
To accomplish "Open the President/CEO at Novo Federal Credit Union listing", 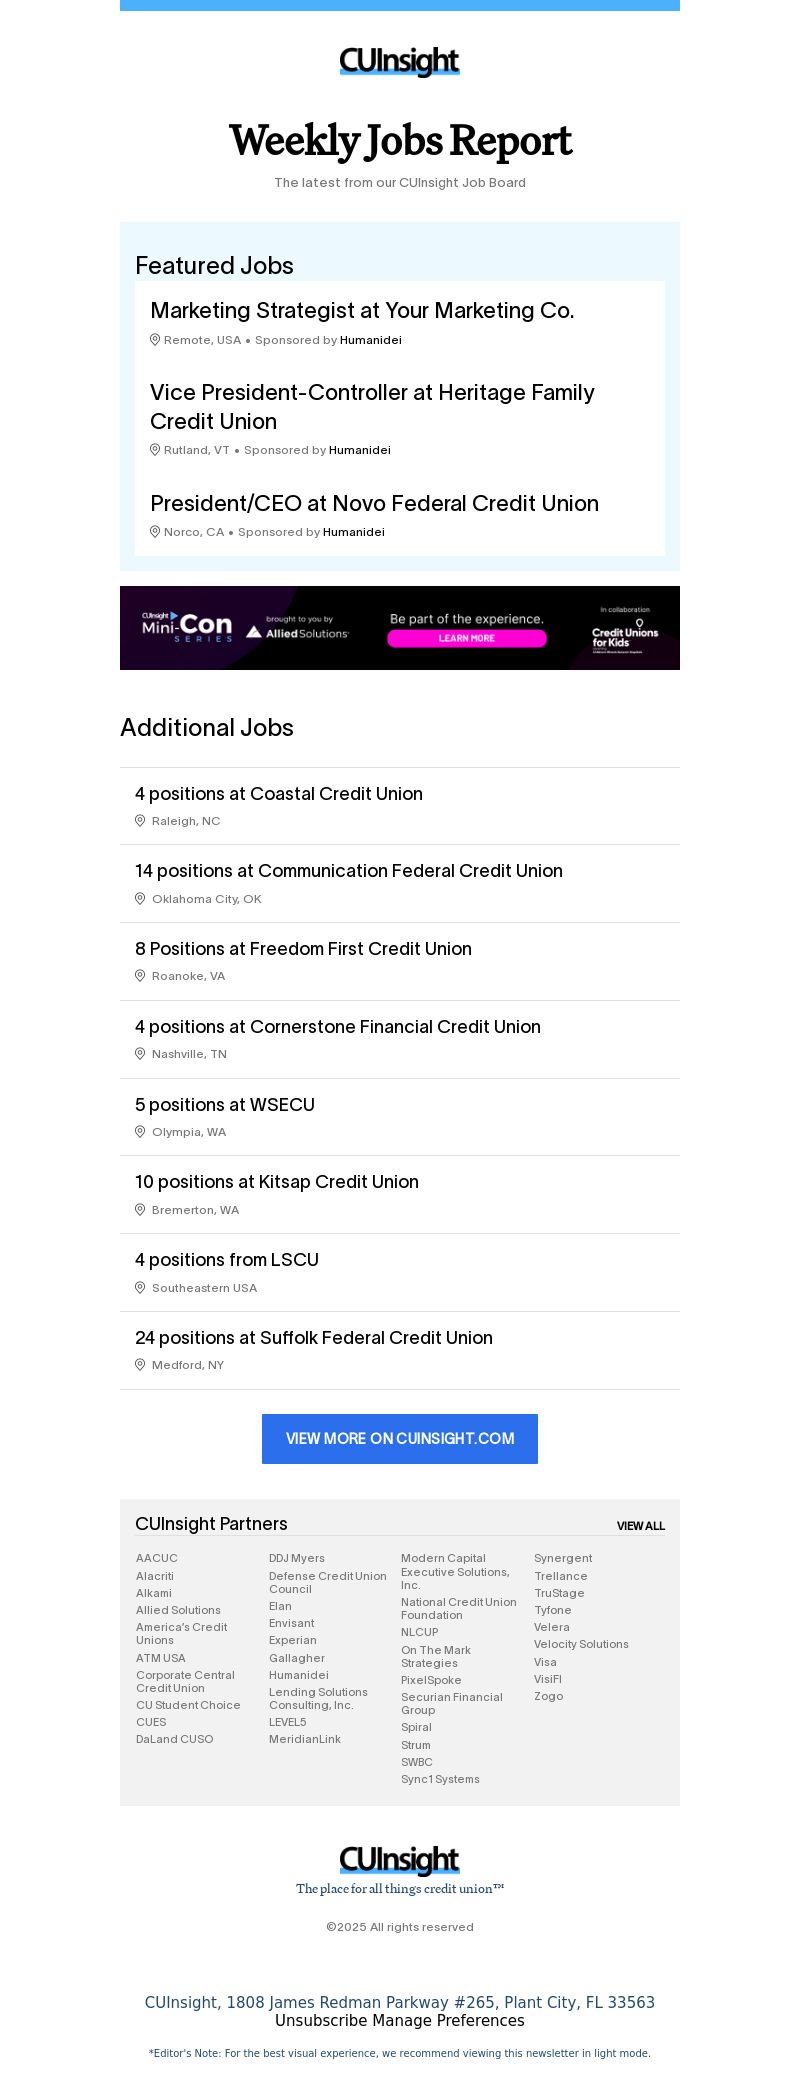I will click(374, 504).
